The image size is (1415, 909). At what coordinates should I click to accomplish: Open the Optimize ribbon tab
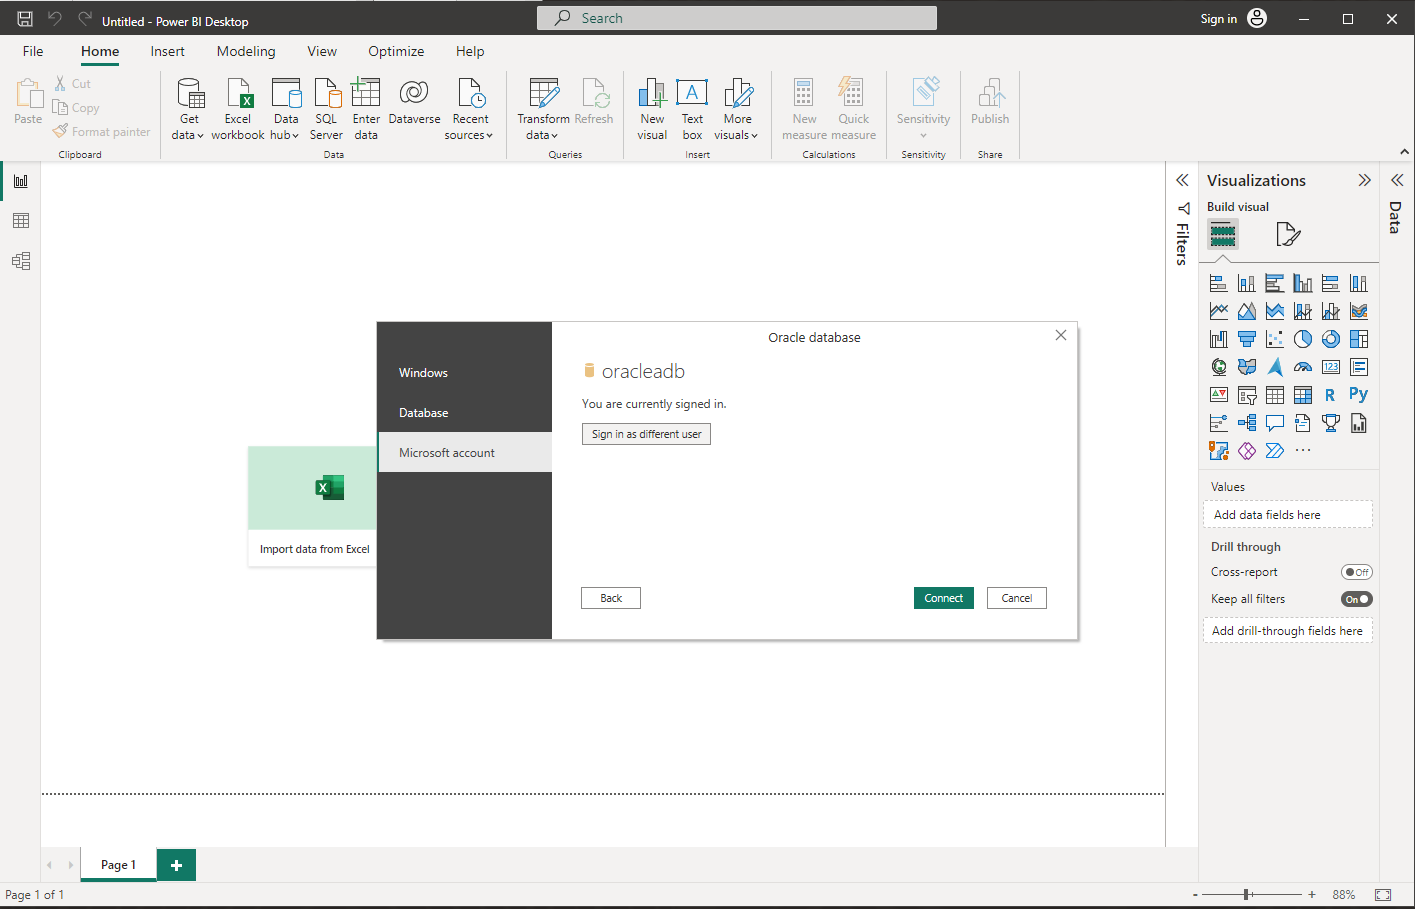click(x=396, y=51)
